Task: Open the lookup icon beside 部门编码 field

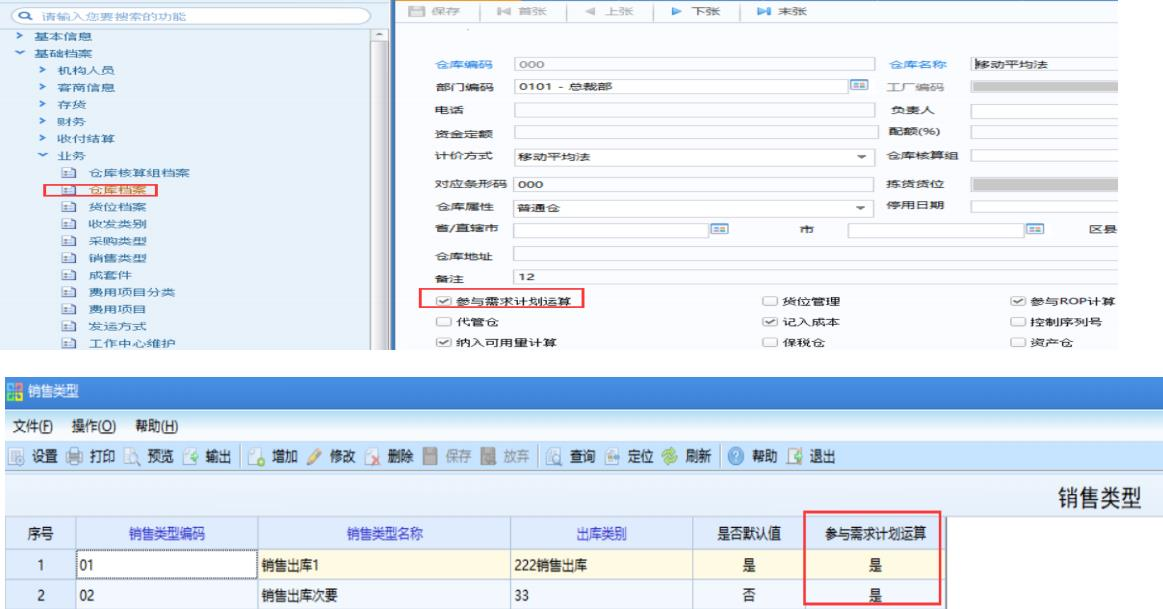Action: pyautogui.click(x=857, y=85)
